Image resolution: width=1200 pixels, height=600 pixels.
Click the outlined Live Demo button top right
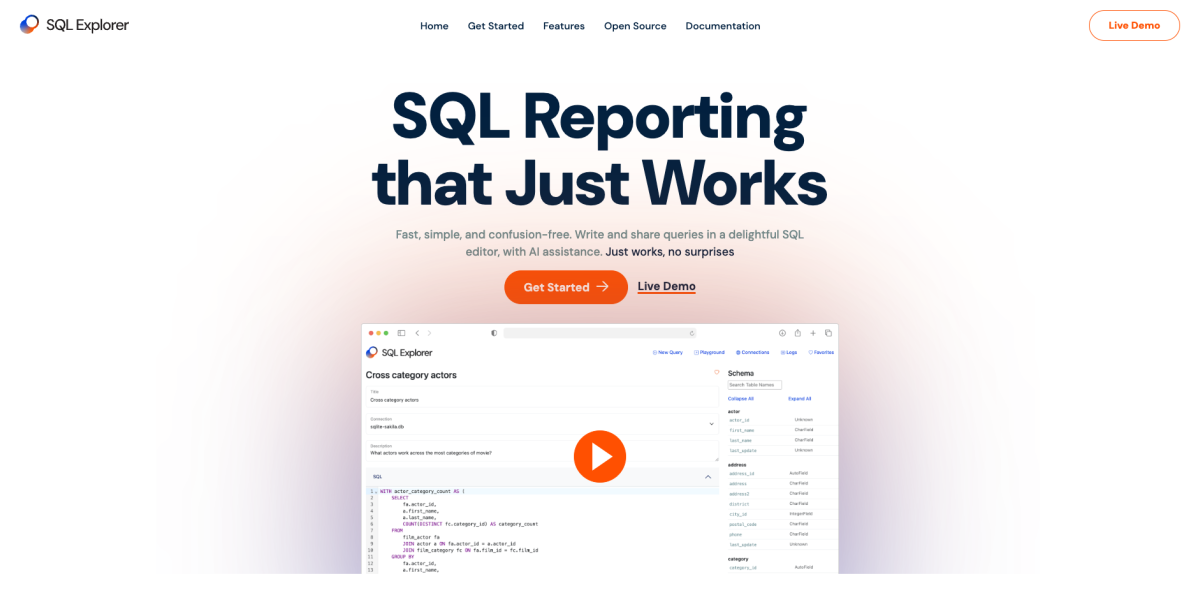coord(1134,26)
